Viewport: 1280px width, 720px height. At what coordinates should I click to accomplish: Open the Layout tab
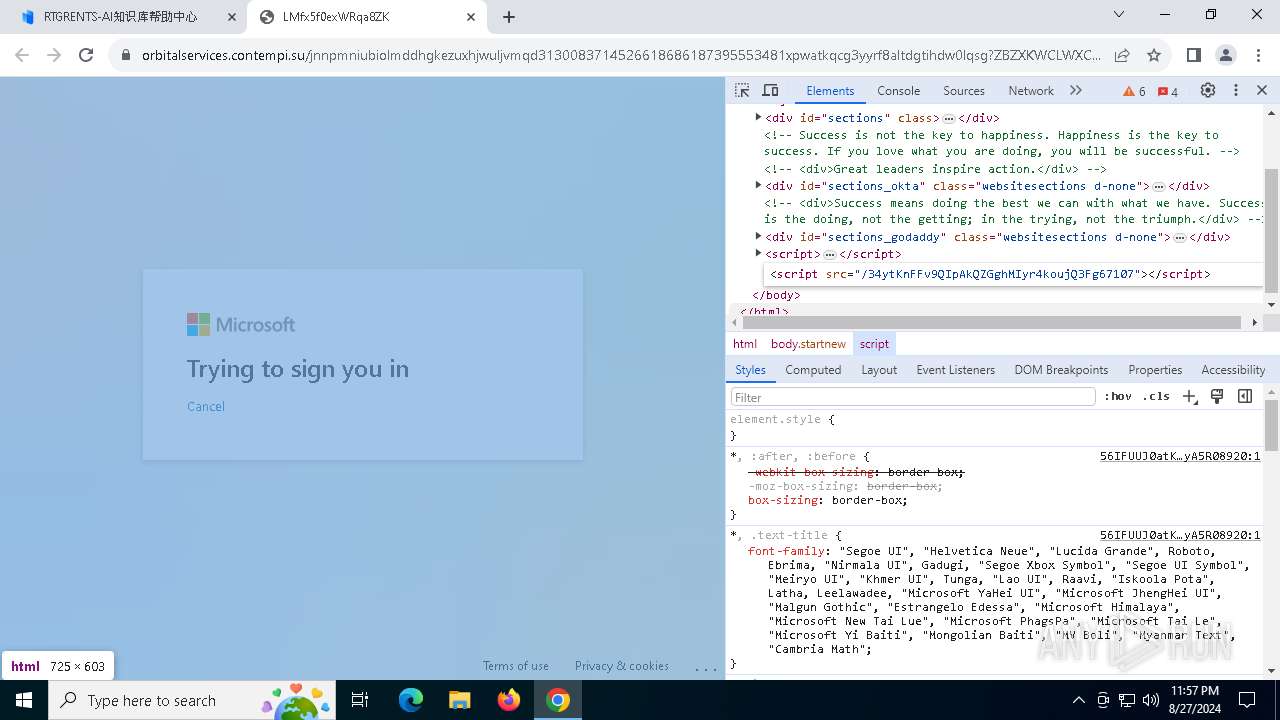pyautogui.click(x=879, y=369)
